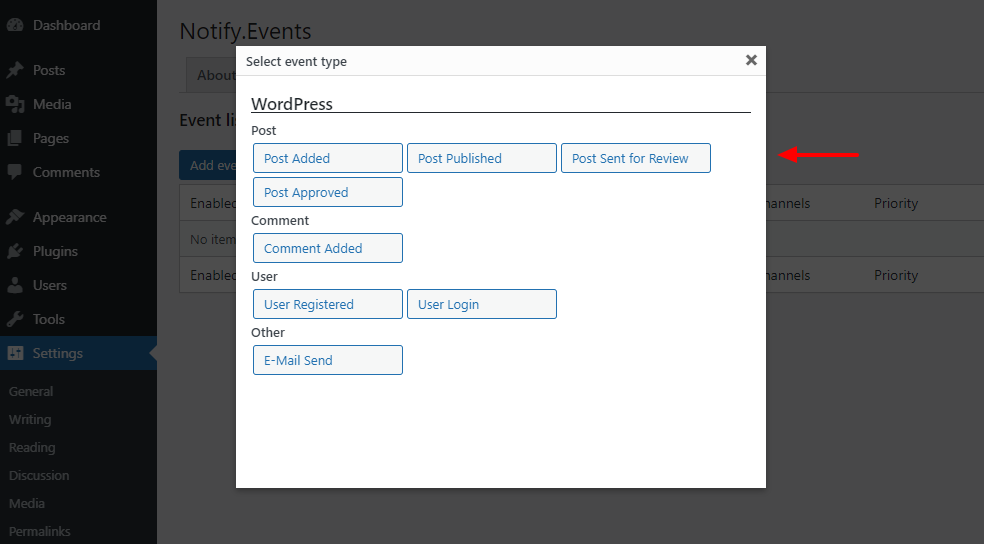The width and height of the screenshot is (984, 544).
Task: Click the Pages stacked-sheets icon
Action: (15, 138)
